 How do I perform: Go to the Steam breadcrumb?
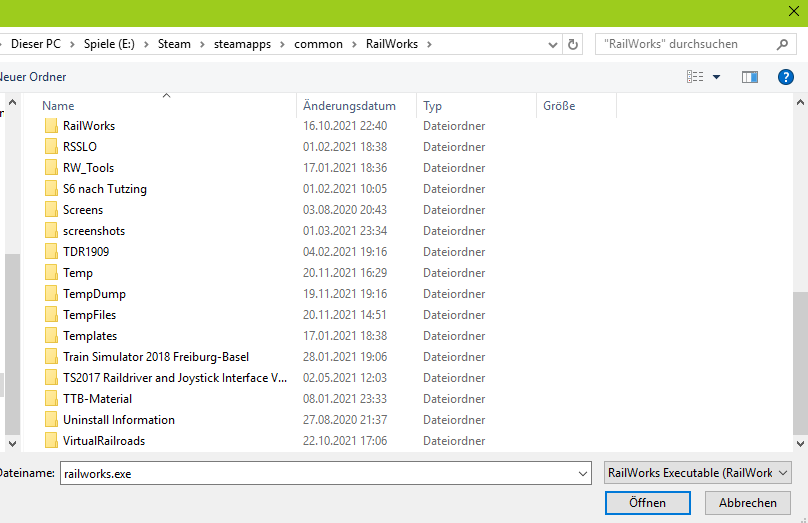174,44
